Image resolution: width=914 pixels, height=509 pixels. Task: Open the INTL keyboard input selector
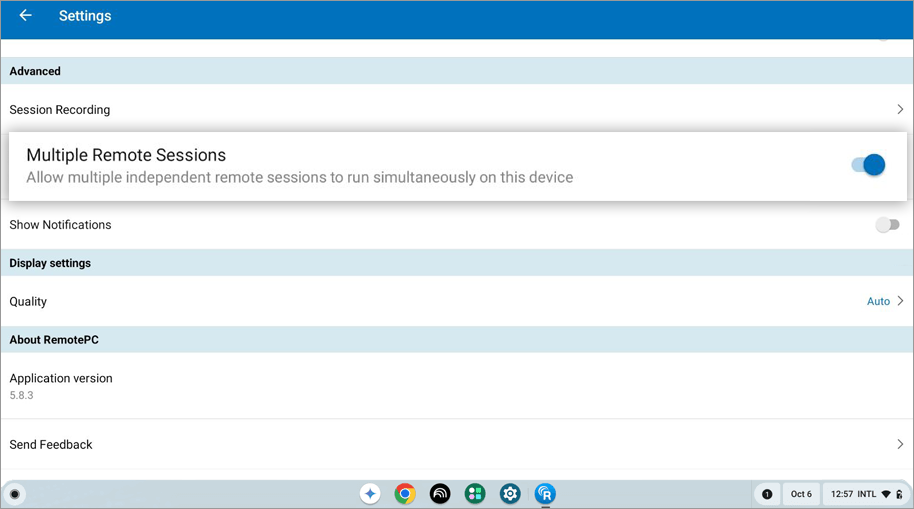(x=867, y=494)
